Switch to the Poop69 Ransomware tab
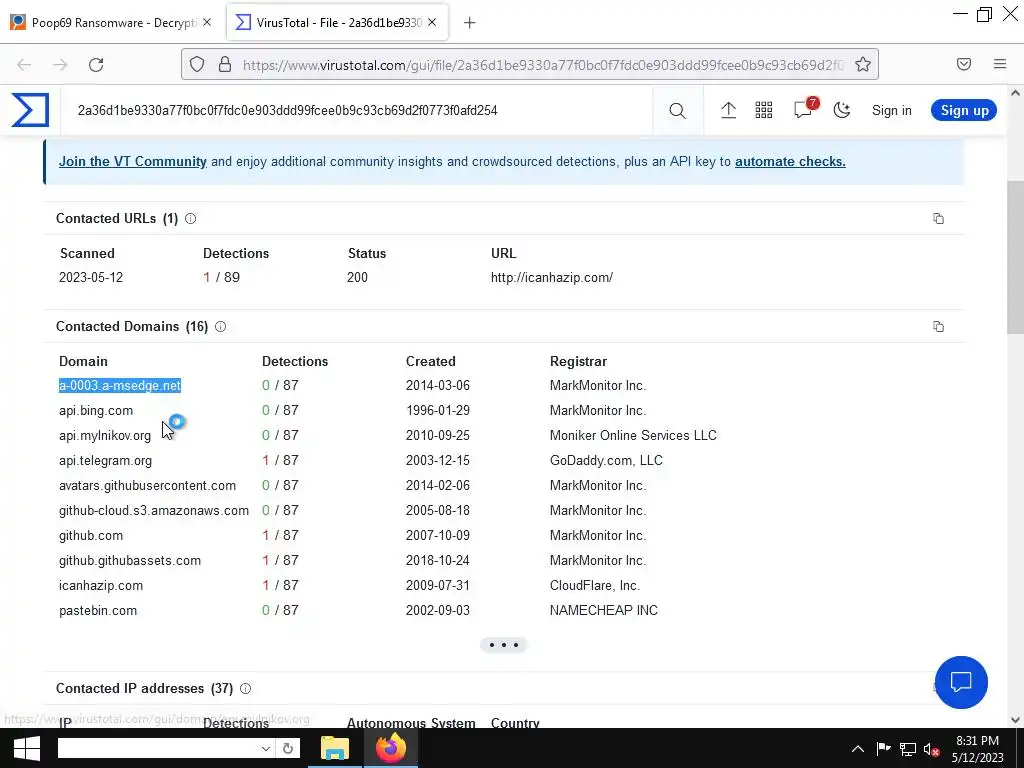The height and width of the screenshot is (768, 1024). 111,23
